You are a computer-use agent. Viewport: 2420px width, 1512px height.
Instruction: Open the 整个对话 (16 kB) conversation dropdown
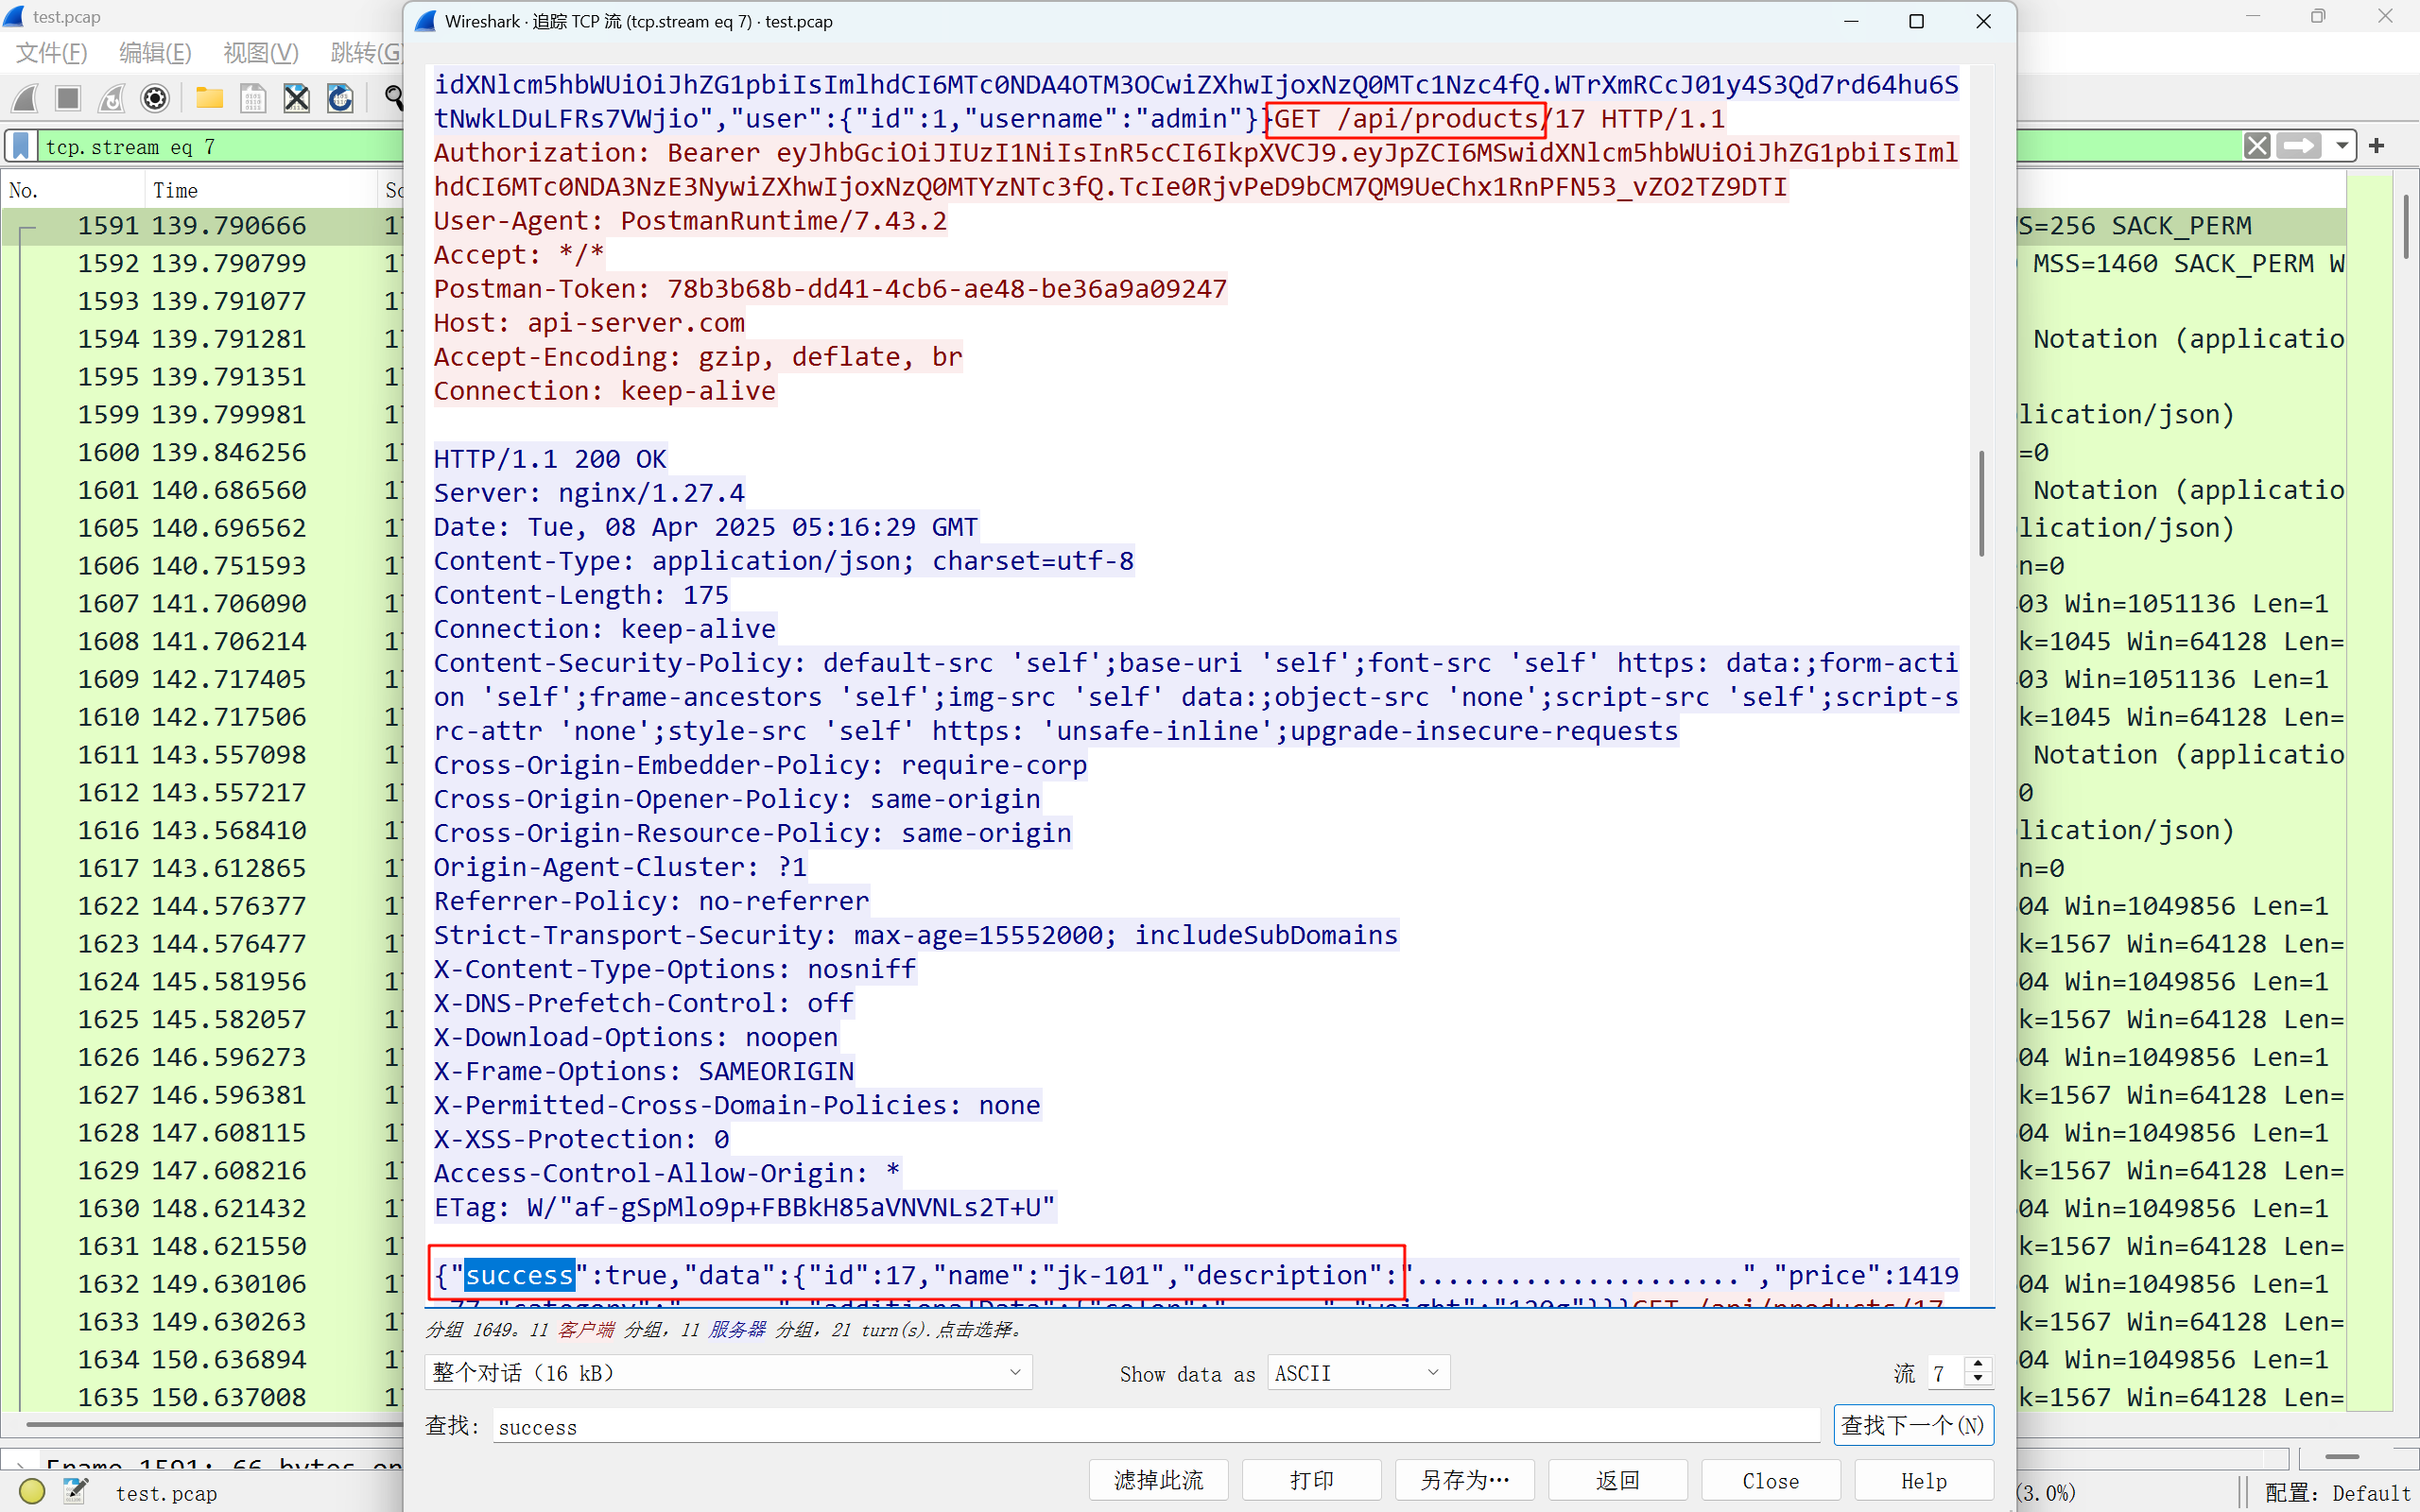coord(728,1373)
